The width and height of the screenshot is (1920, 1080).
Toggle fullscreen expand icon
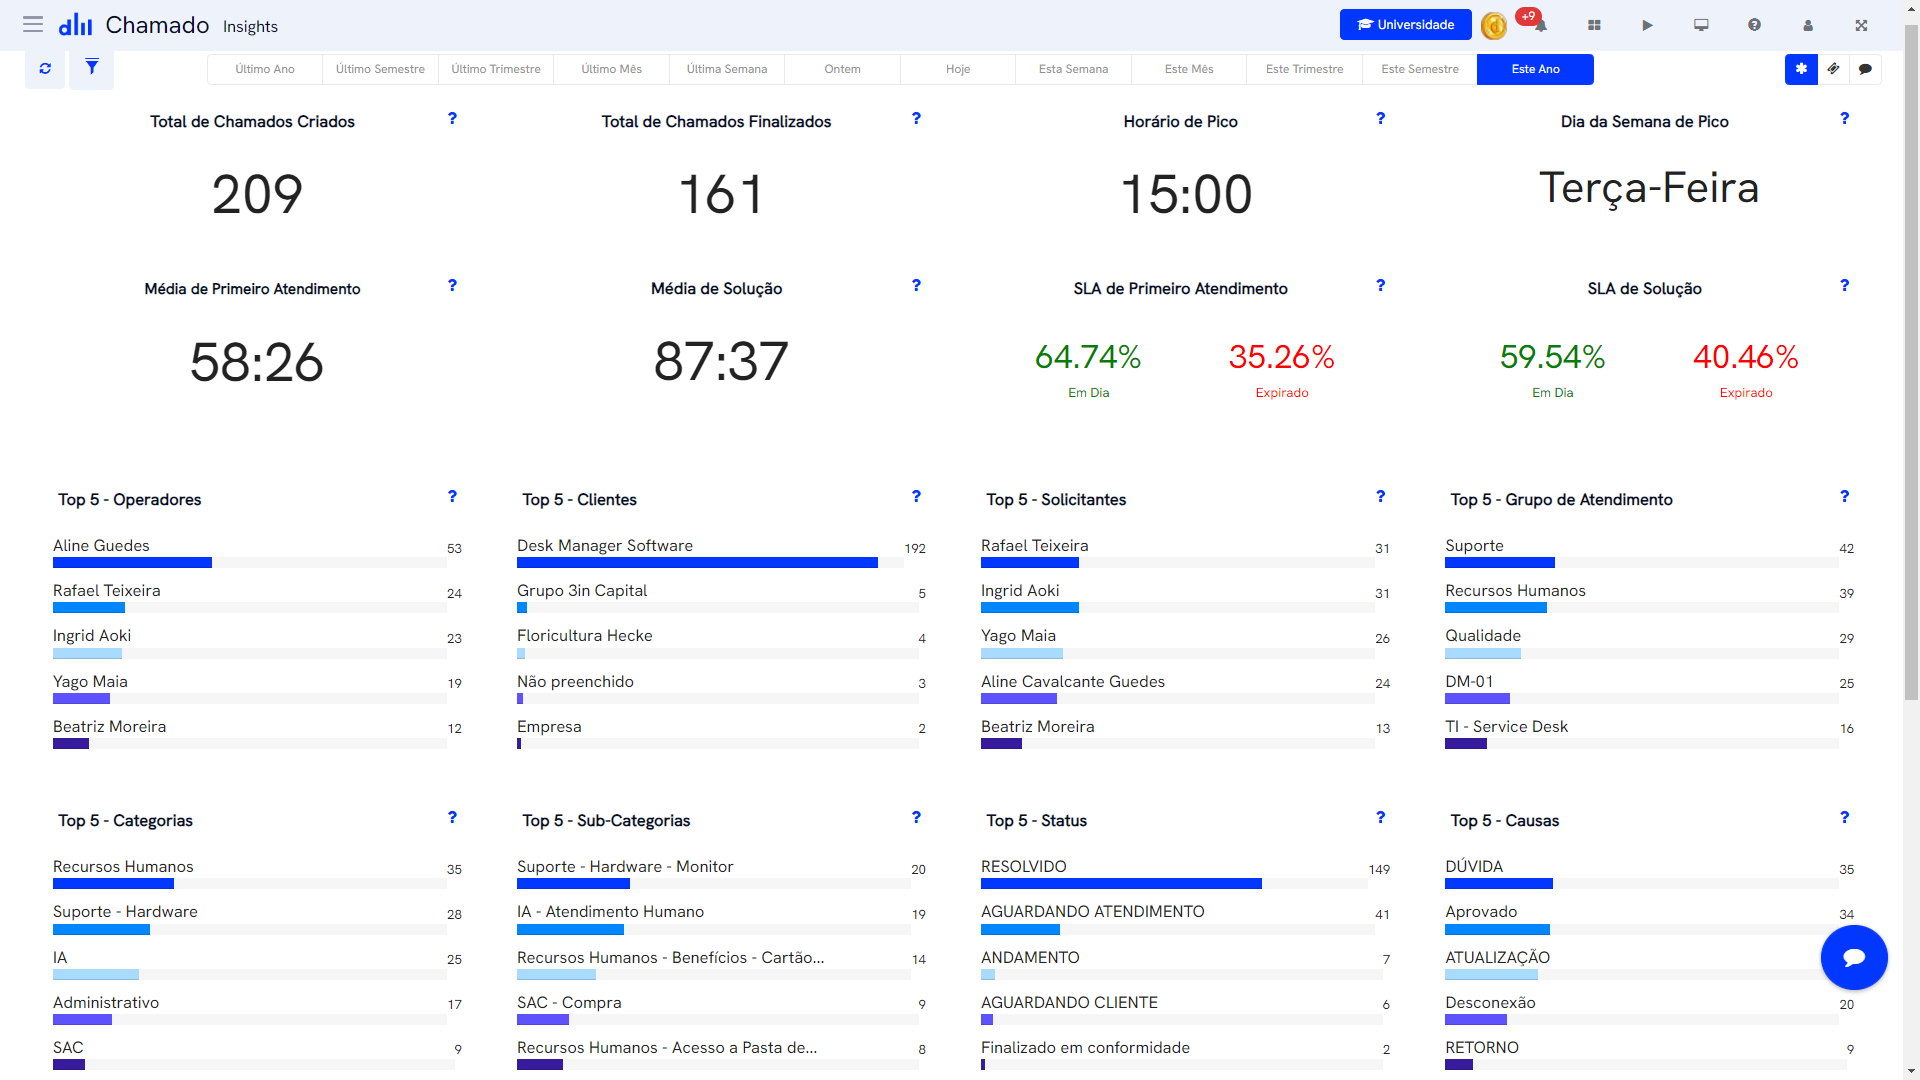[x=1861, y=25]
